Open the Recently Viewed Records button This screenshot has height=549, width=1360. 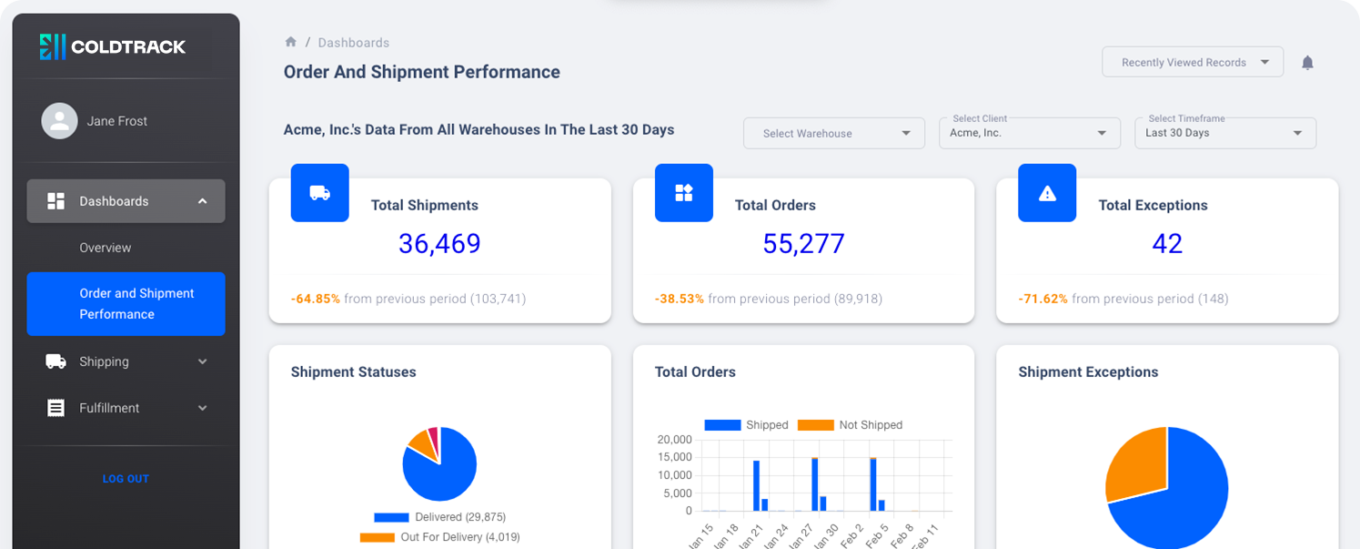pos(1192,62)
